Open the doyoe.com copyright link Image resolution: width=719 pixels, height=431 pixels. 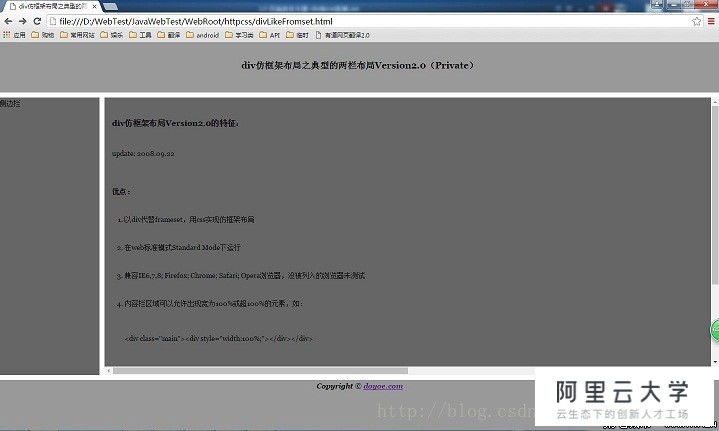click(383, 386)
